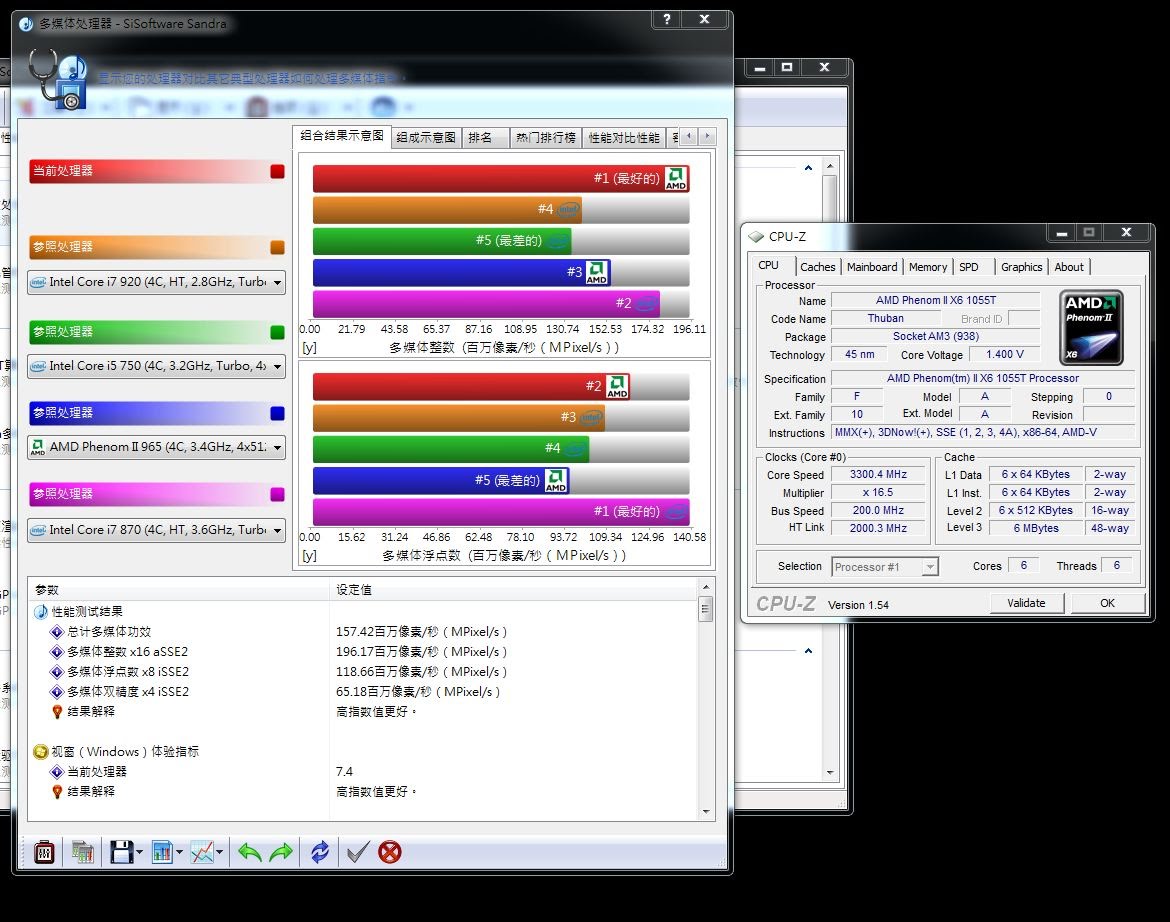
Task: Select the 組合結果示意图 tab
Action: 341,136
